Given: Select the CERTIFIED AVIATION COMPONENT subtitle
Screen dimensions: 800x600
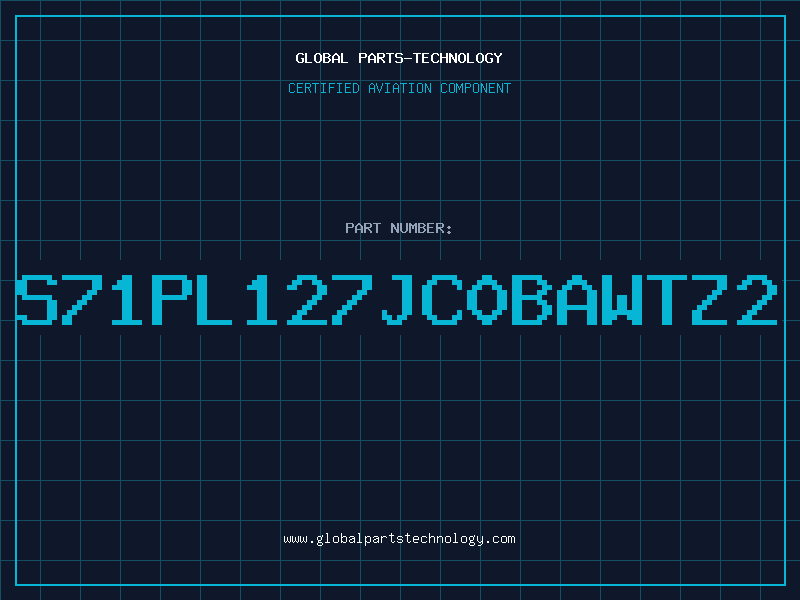Looking at the screenshot, I should pos(399,88).
